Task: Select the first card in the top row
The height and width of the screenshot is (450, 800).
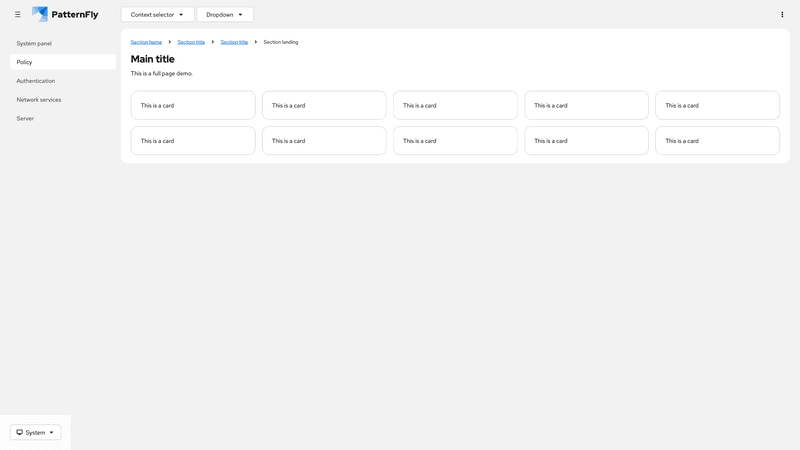Action: click(193, 105)
